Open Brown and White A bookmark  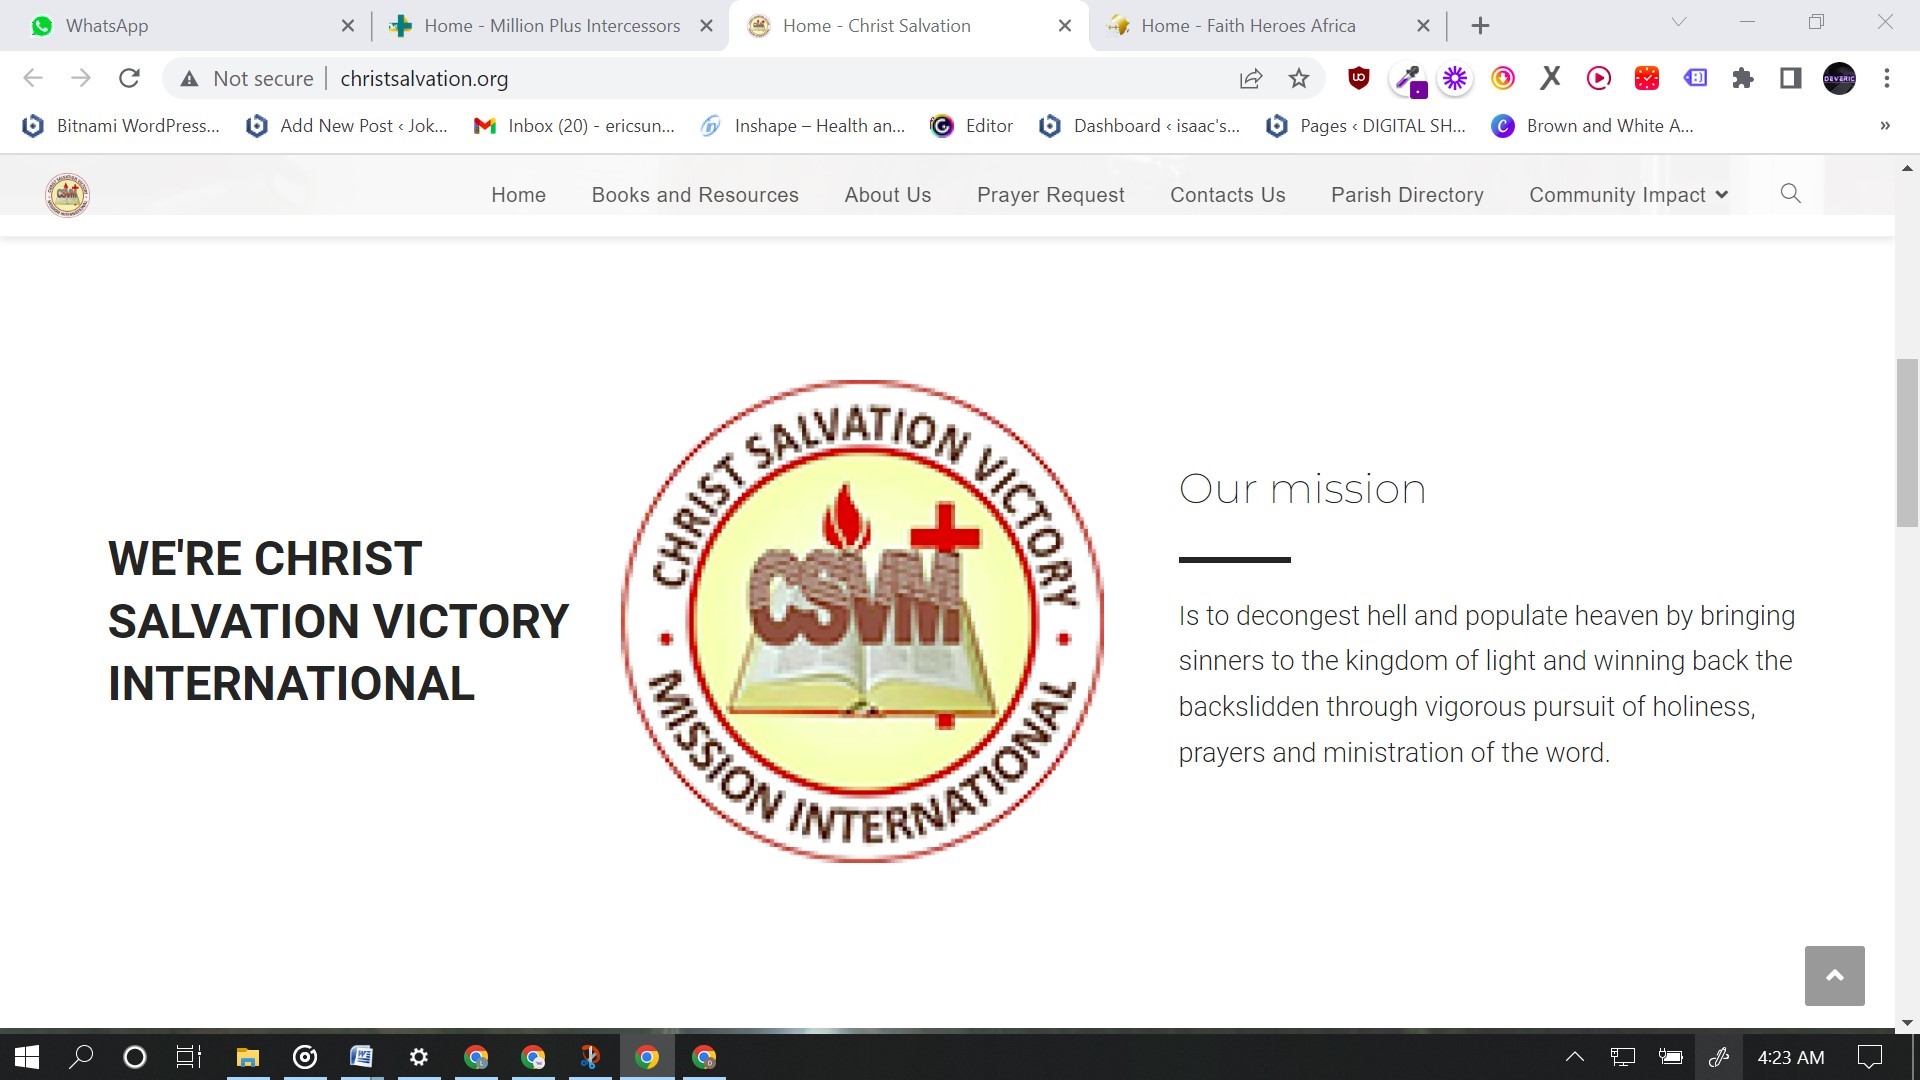pos(1592,126)
